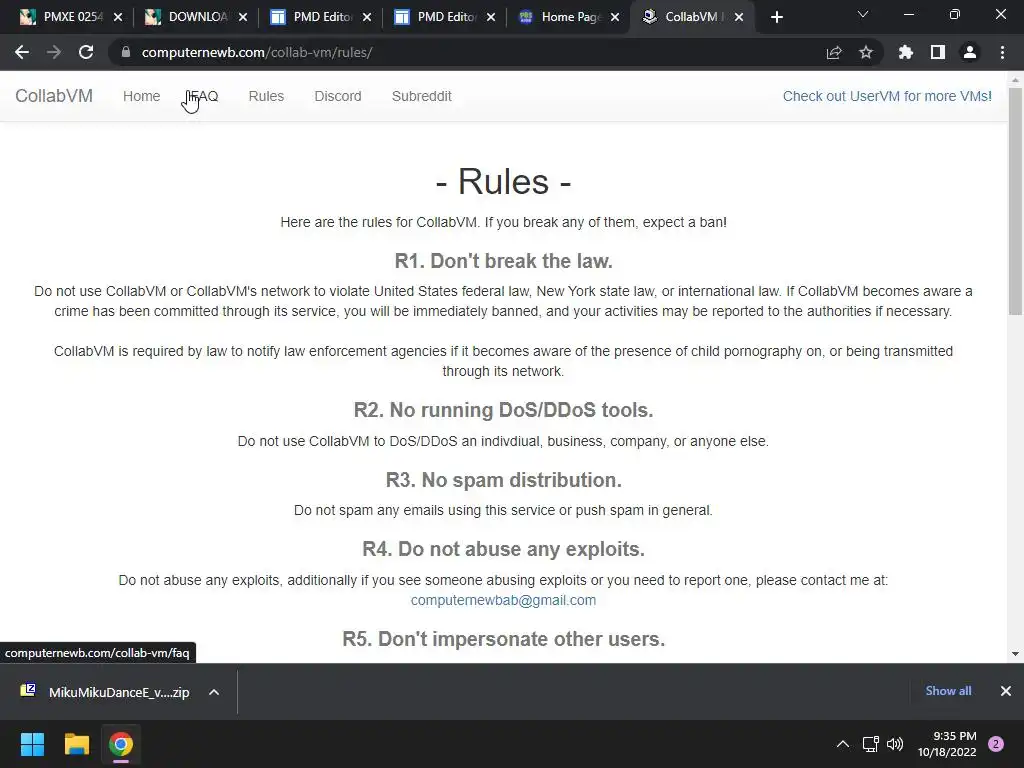
Task: Click the computernewbab@gmail.com email link
Action: click(503, 600)
